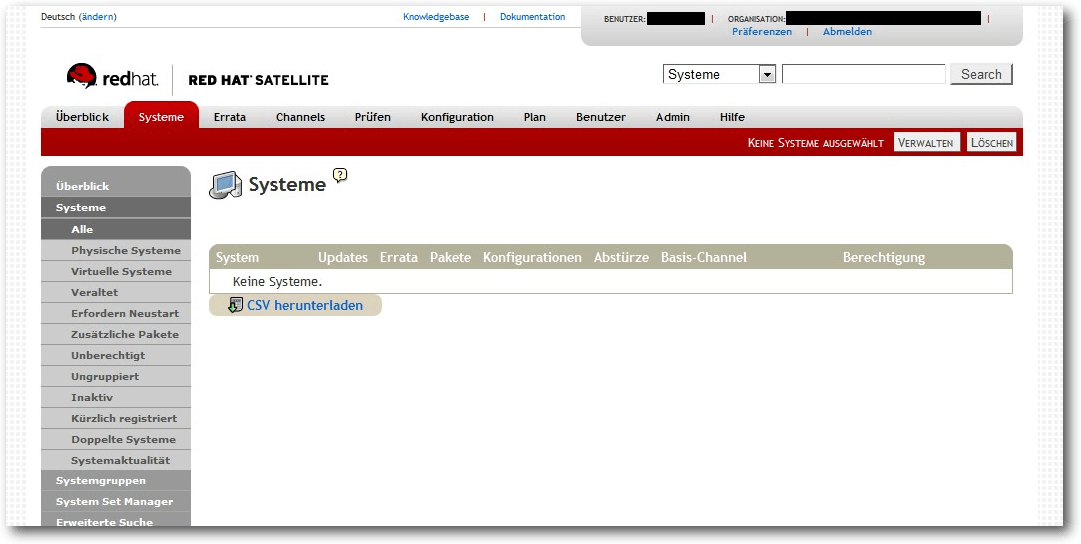
Task: Open Systemgruppen in the sidebar
Action: tap(116, 481)
